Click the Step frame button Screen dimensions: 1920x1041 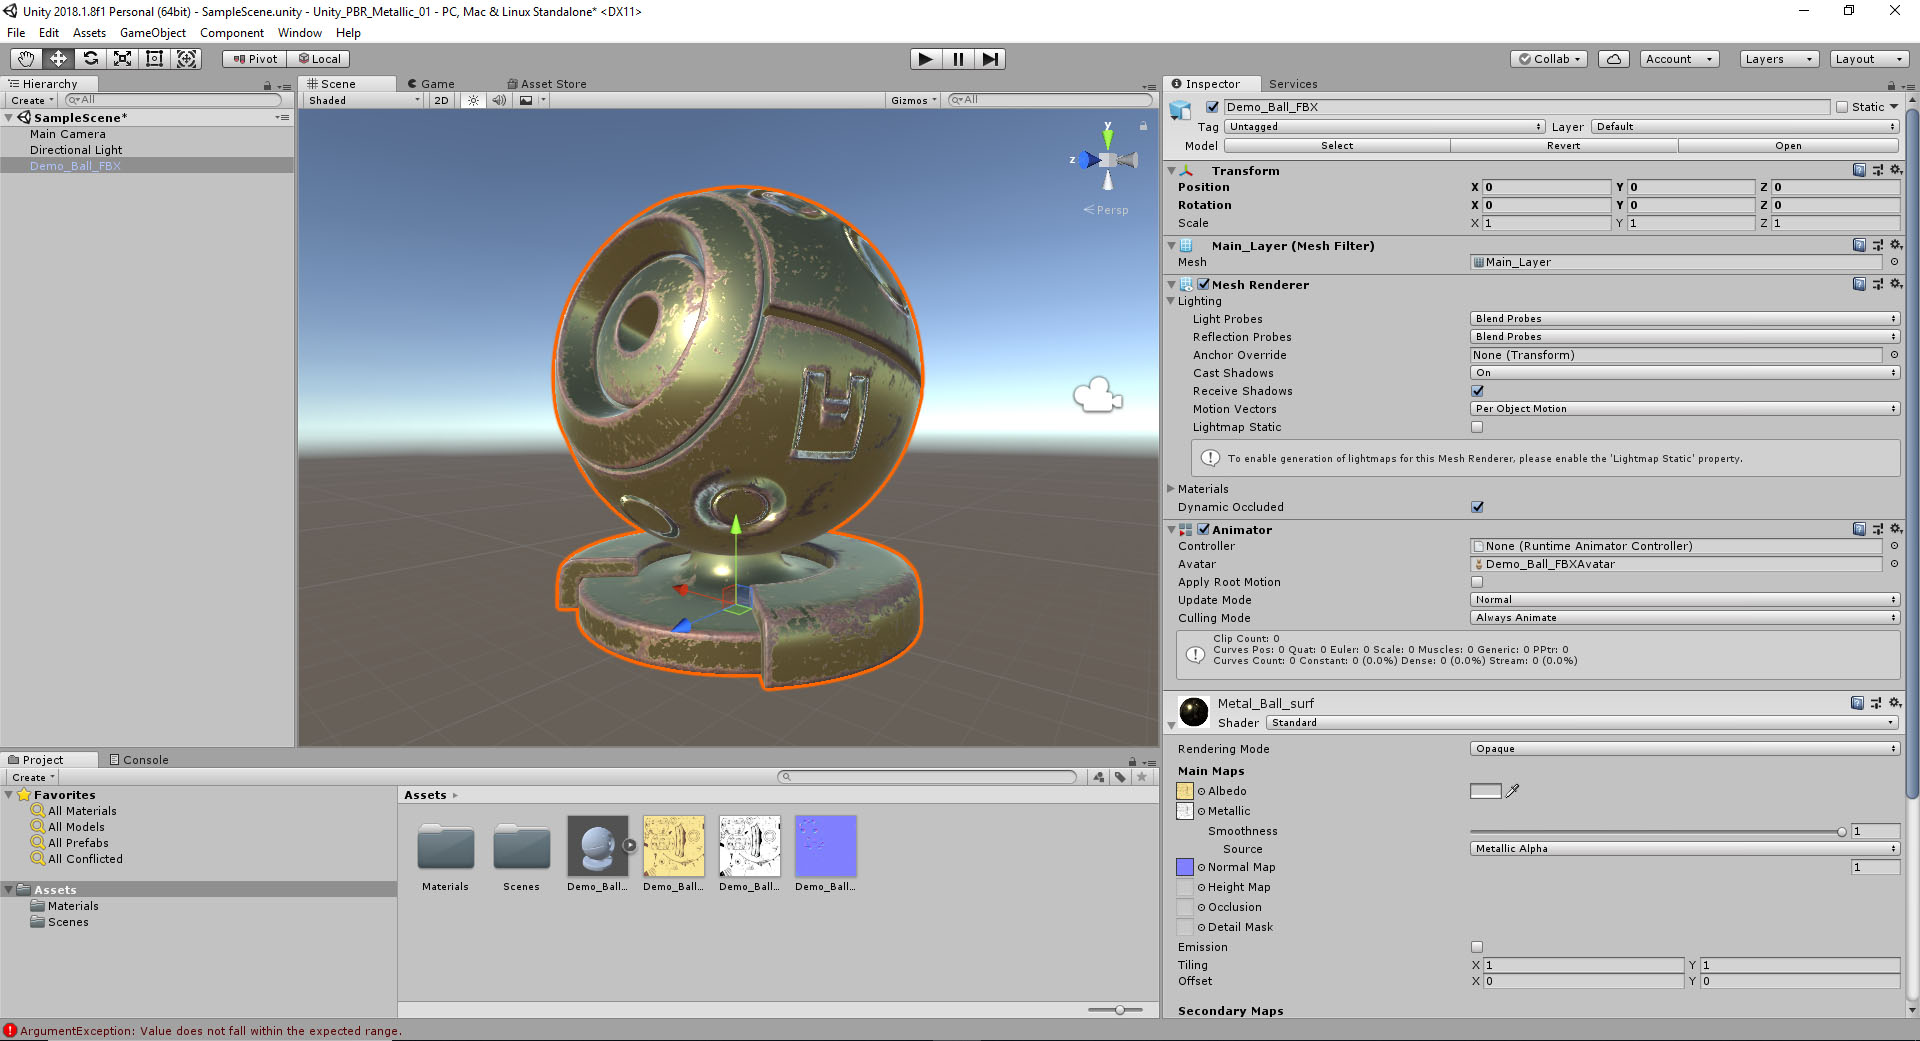[990, 59]
